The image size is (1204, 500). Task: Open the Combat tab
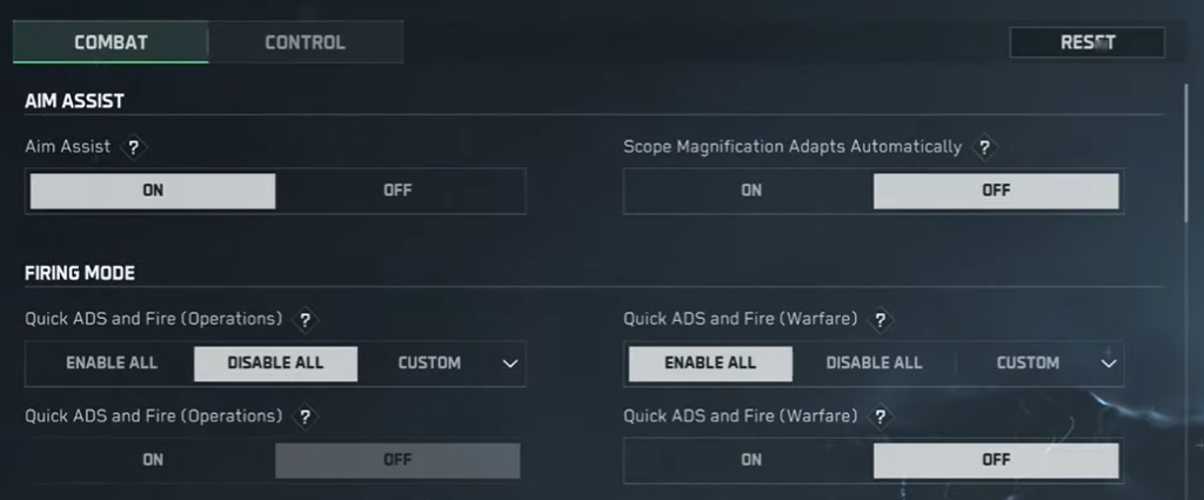pyautogui.click(x=111, y=43)
